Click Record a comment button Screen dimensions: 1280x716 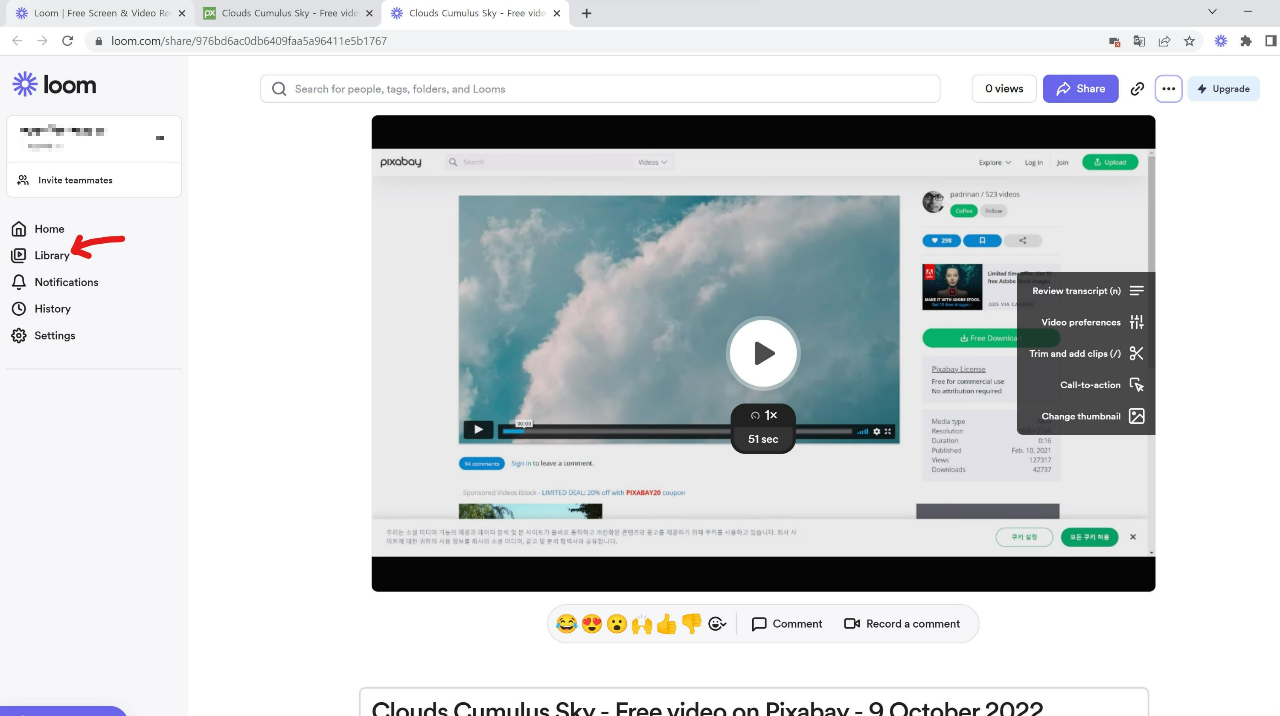point(902,624)
